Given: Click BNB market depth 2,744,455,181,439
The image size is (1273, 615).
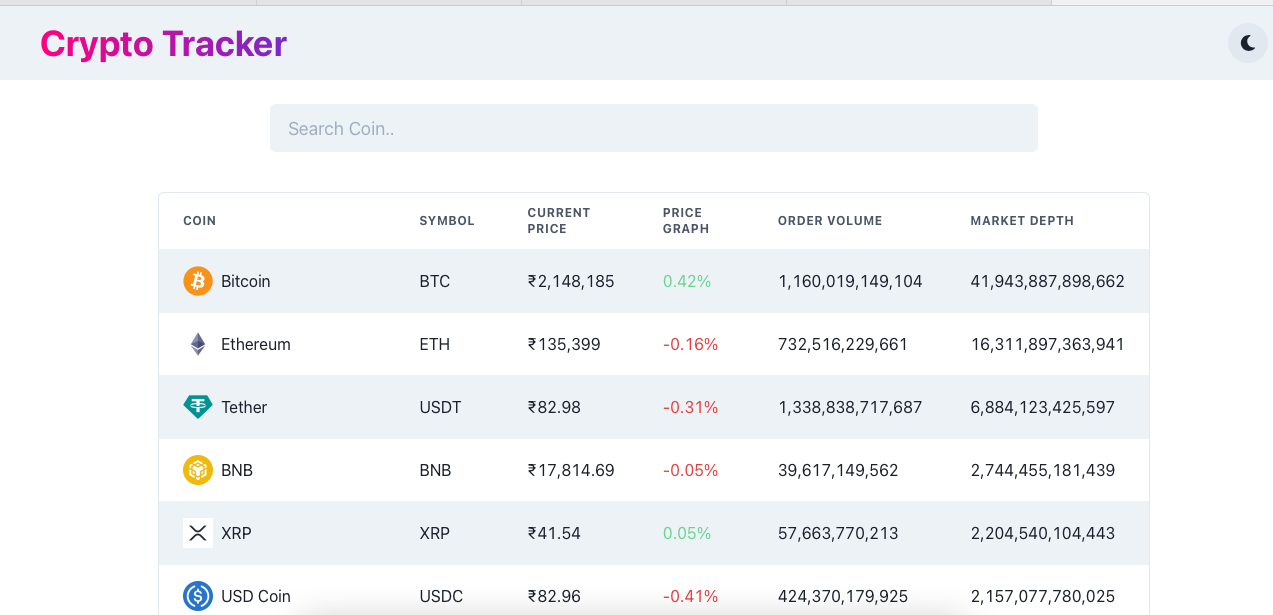Looking at the screenshot, I should [x=1042, y=470].
